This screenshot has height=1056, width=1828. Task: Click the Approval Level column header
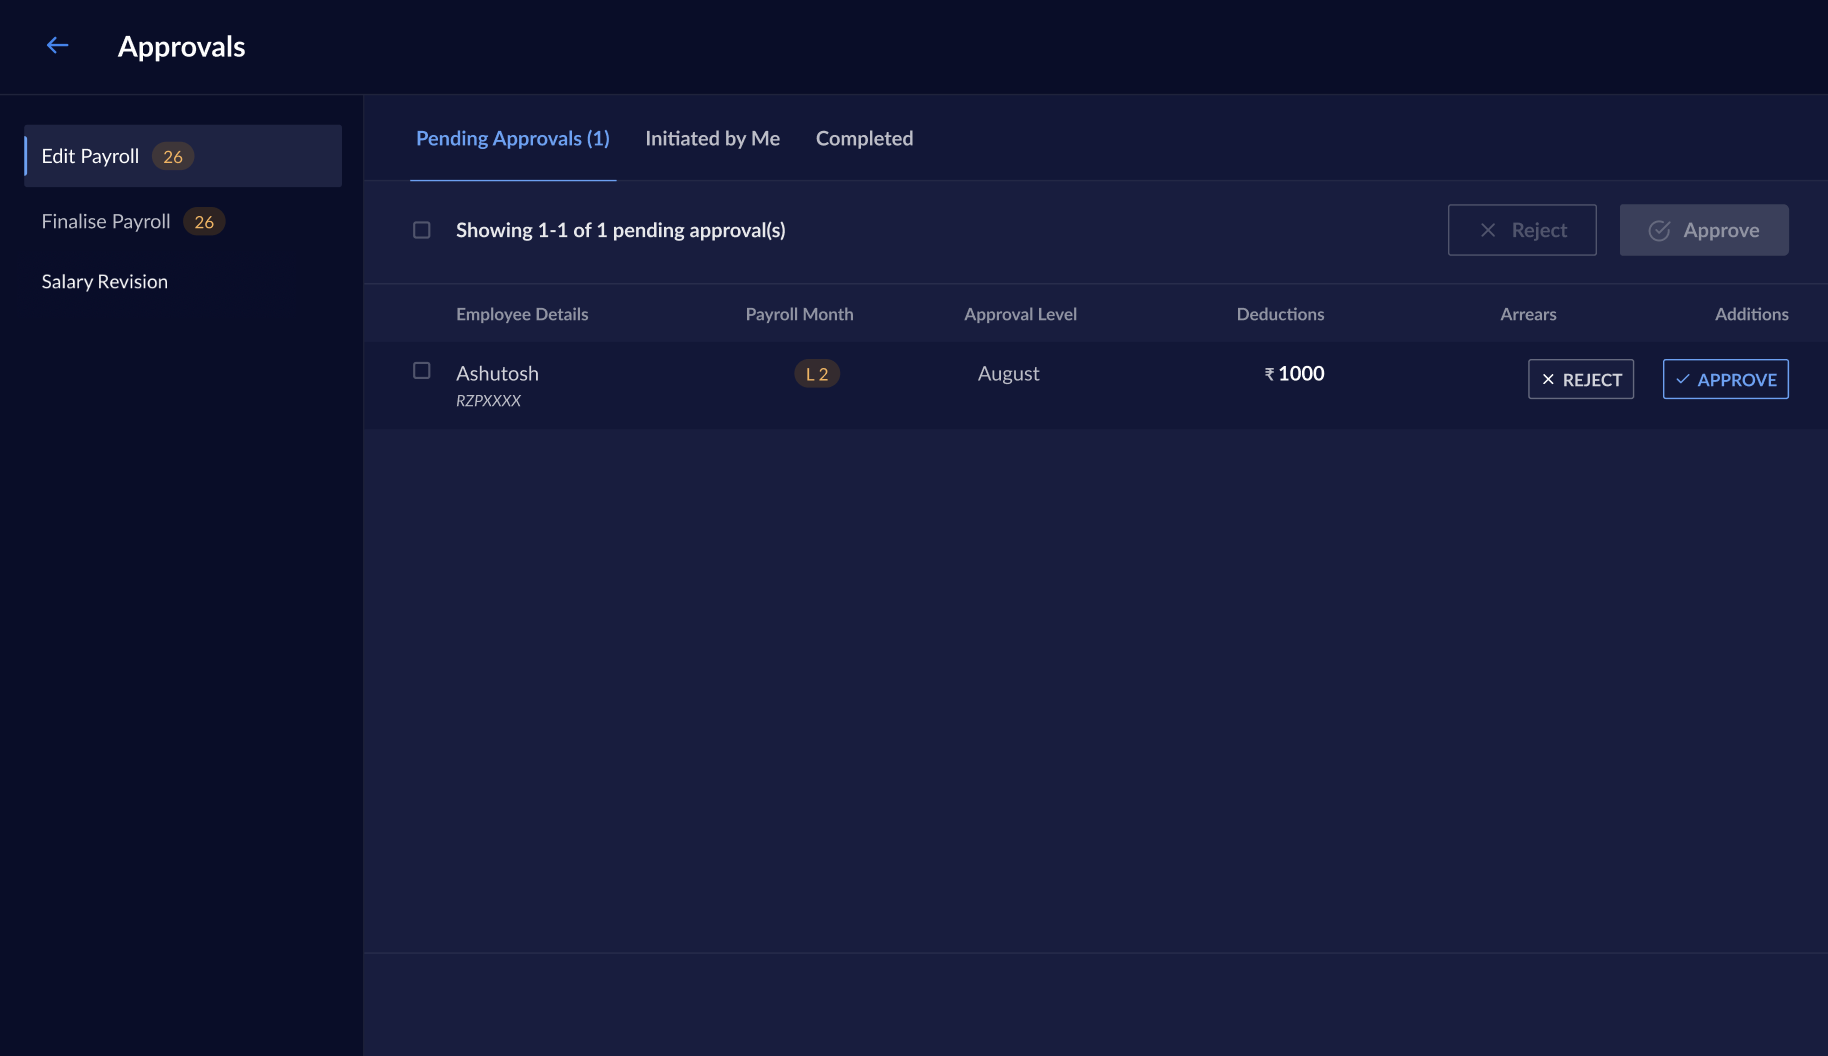pyautogui.click(x=1020, y=314)
